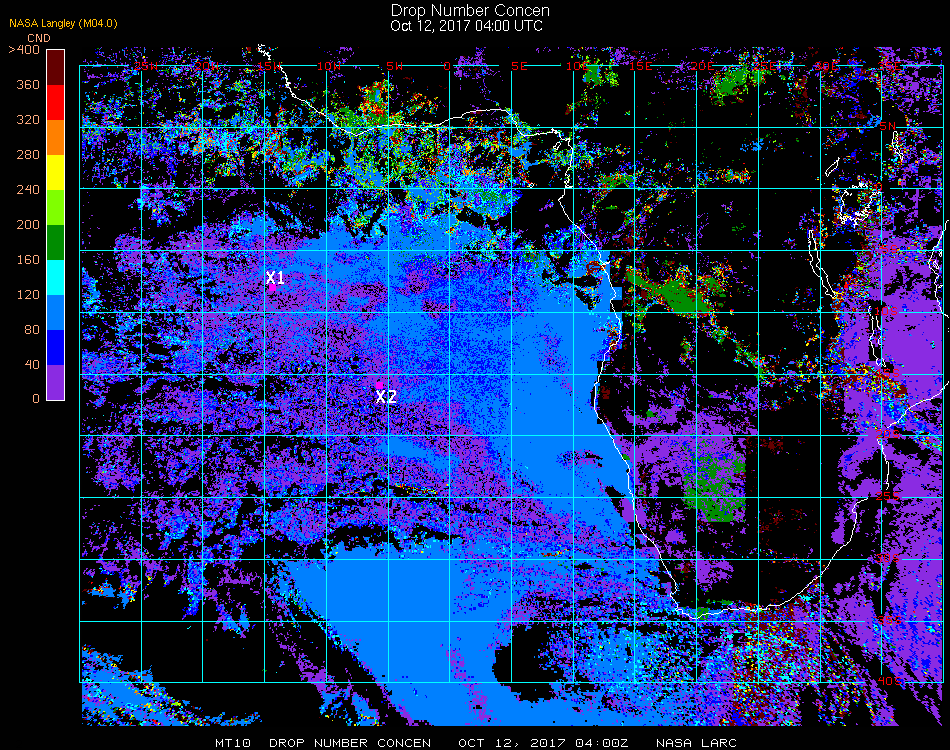Click the '0' legend value at the scale bottom
950x750 pixels.
[36, 399]
